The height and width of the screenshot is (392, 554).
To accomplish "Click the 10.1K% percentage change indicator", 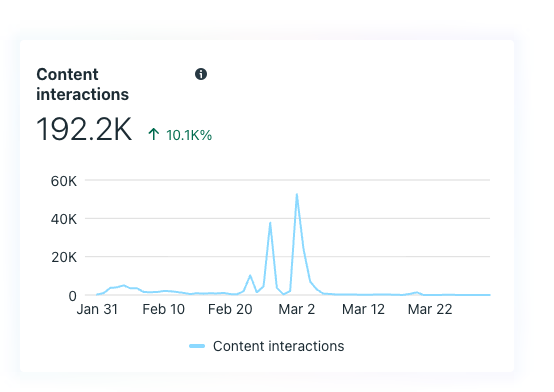I will tap(189, 135).
